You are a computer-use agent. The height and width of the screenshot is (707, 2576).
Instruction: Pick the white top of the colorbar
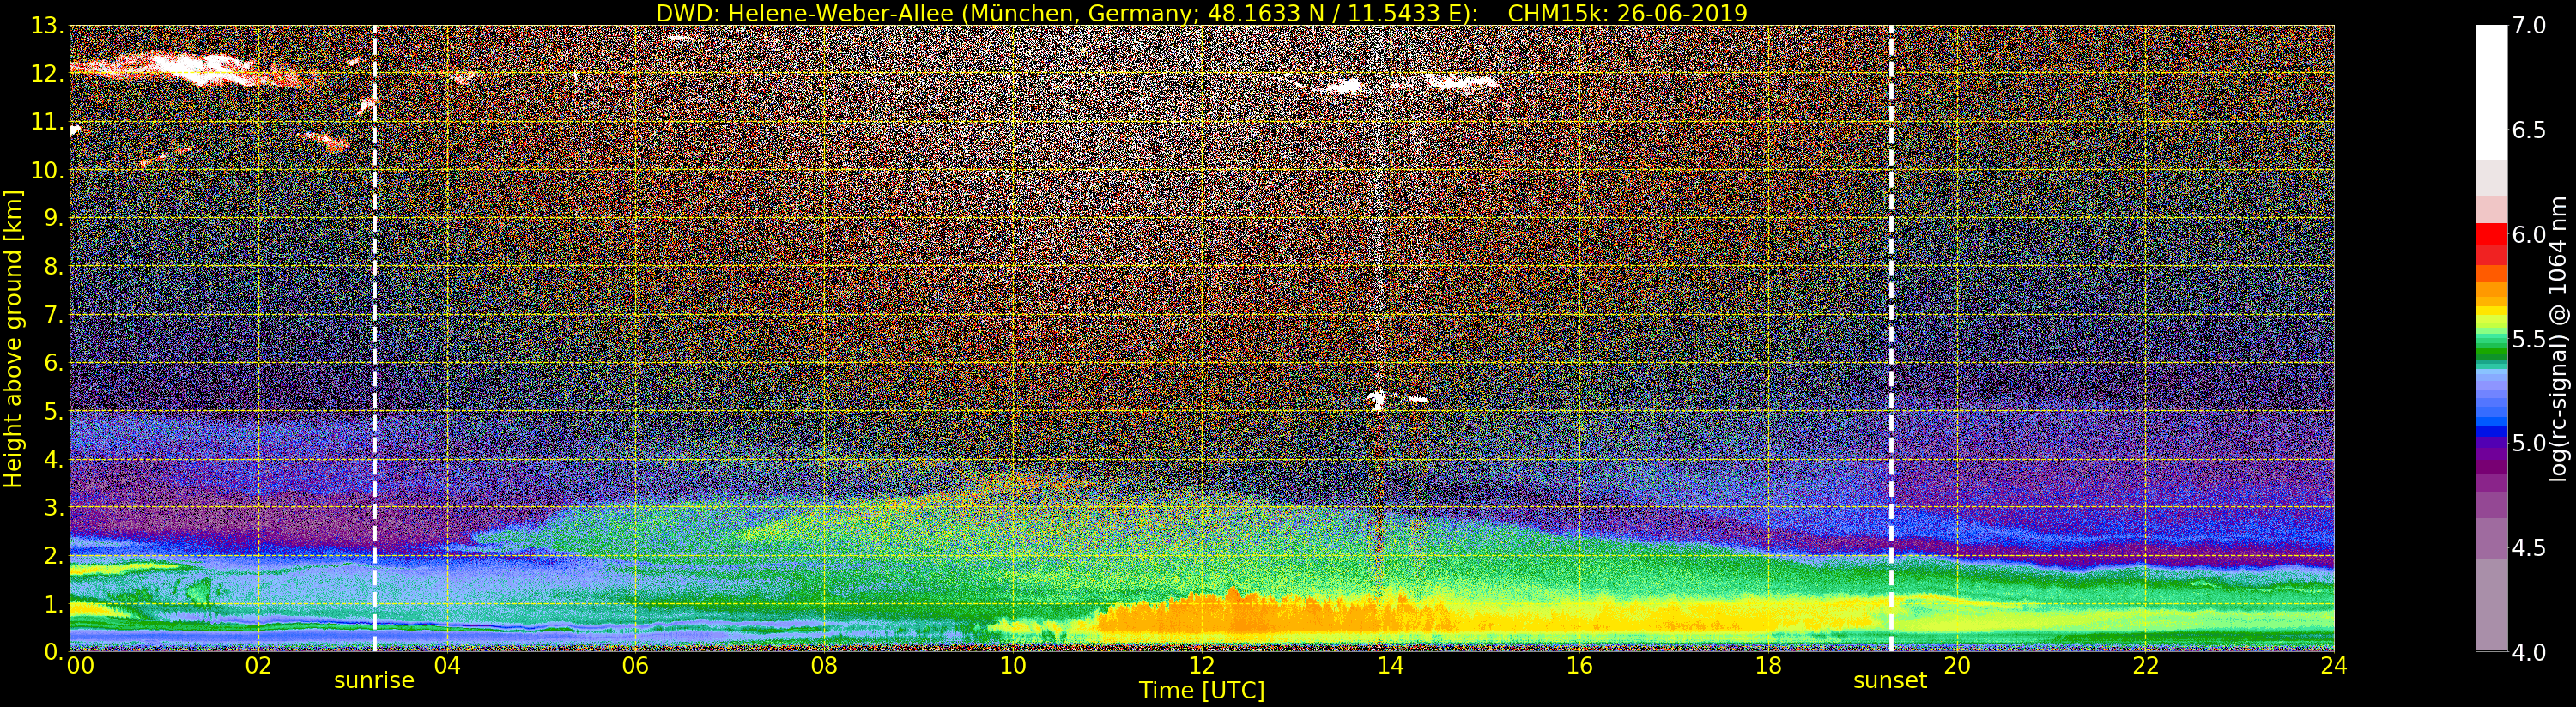pos(2491,92)
